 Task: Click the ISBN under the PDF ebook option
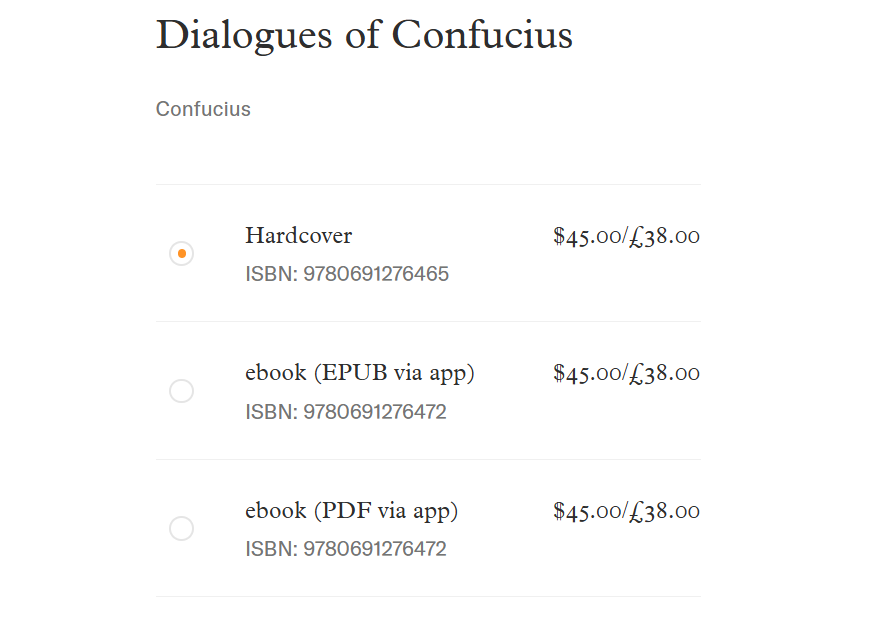[346, 549]
